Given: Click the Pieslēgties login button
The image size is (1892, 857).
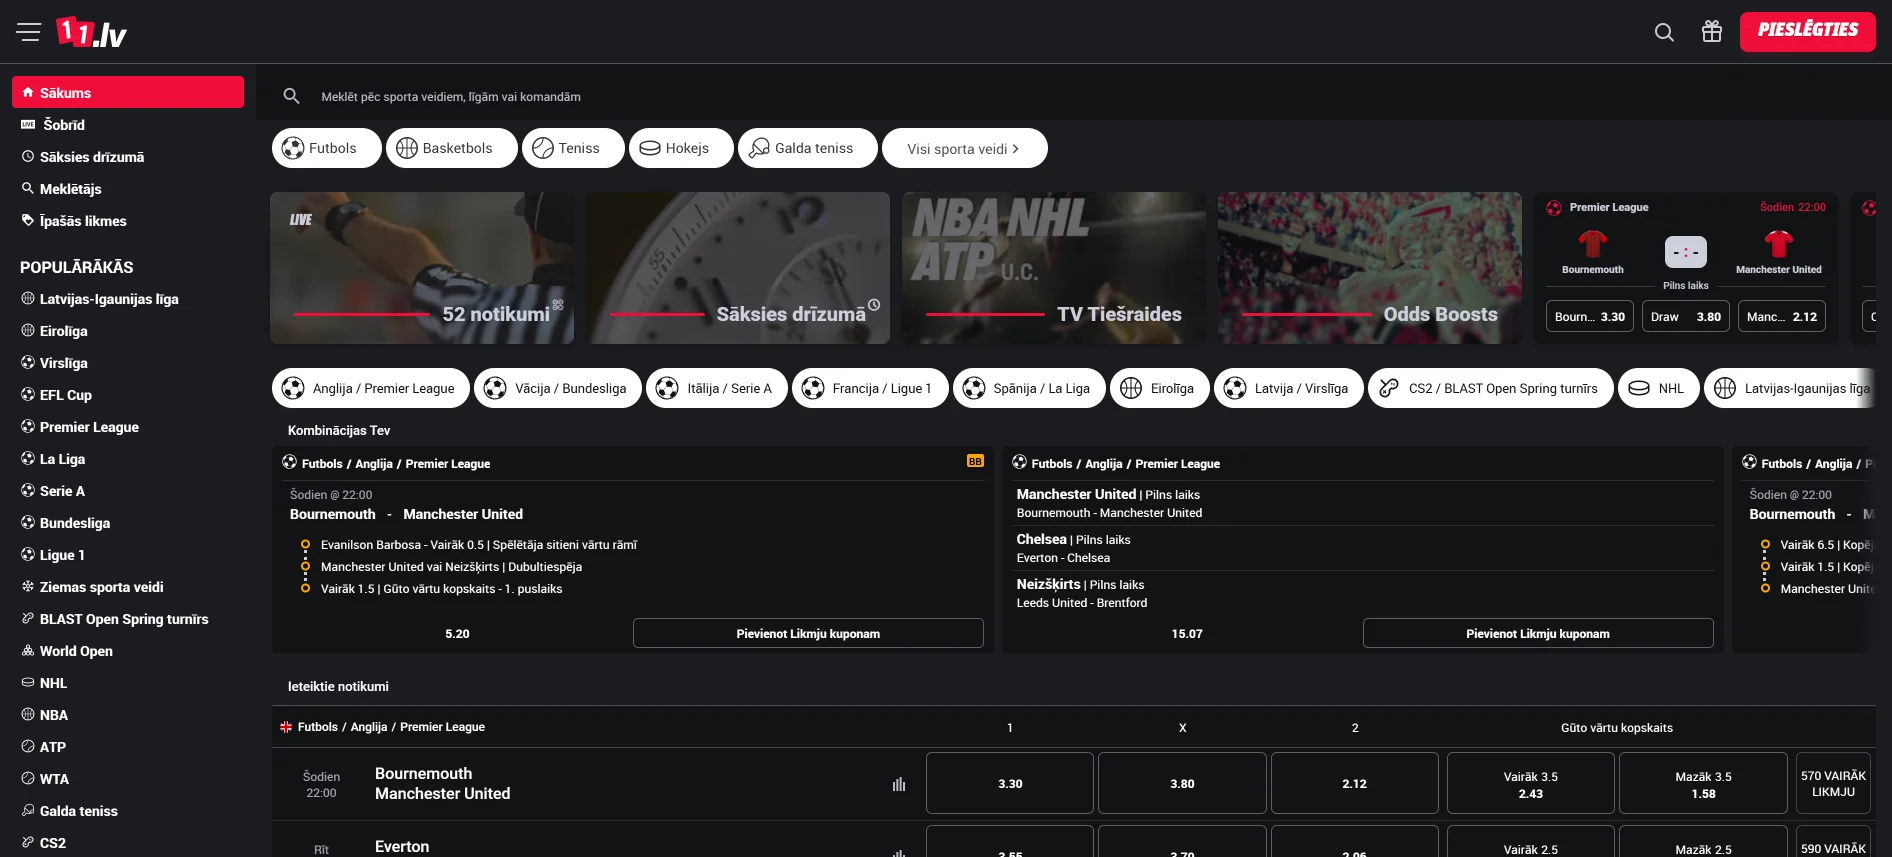Looking at the screenshot, I should (1807, 31).
